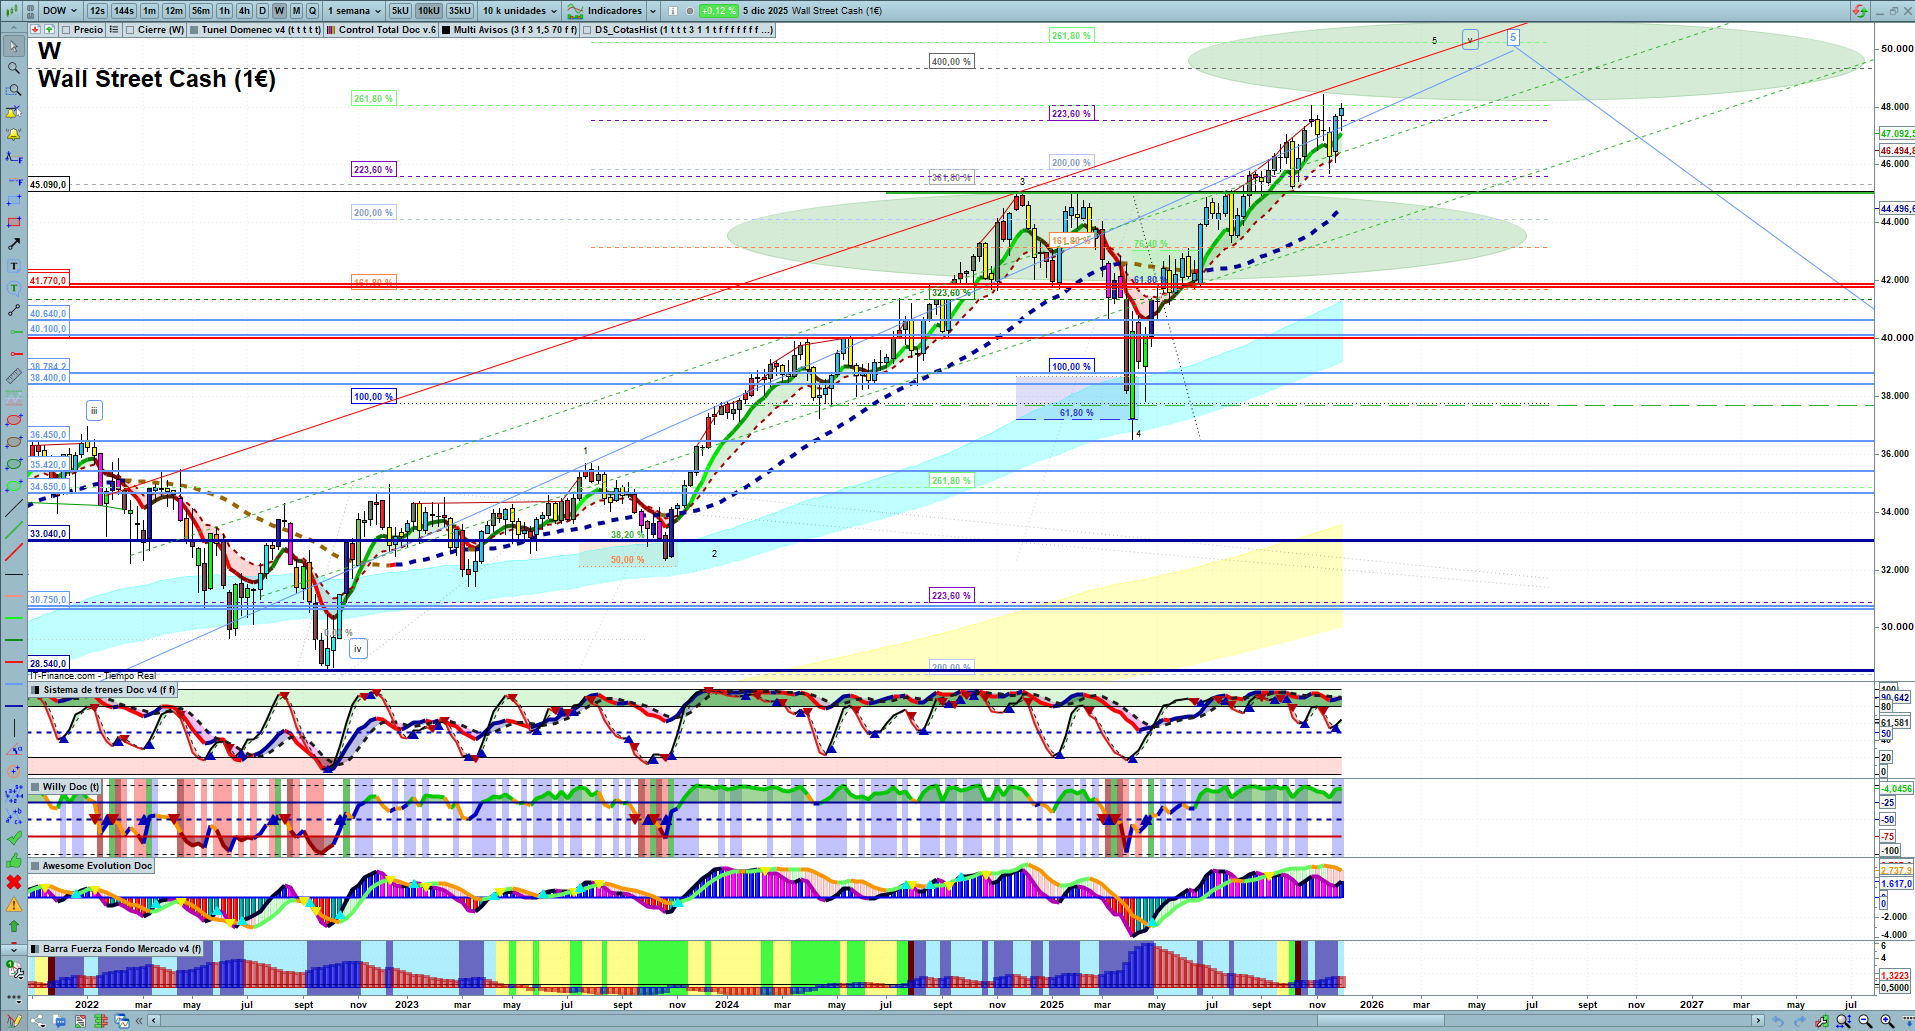Click the info icon next to Indicadores

tap(672, 11)
